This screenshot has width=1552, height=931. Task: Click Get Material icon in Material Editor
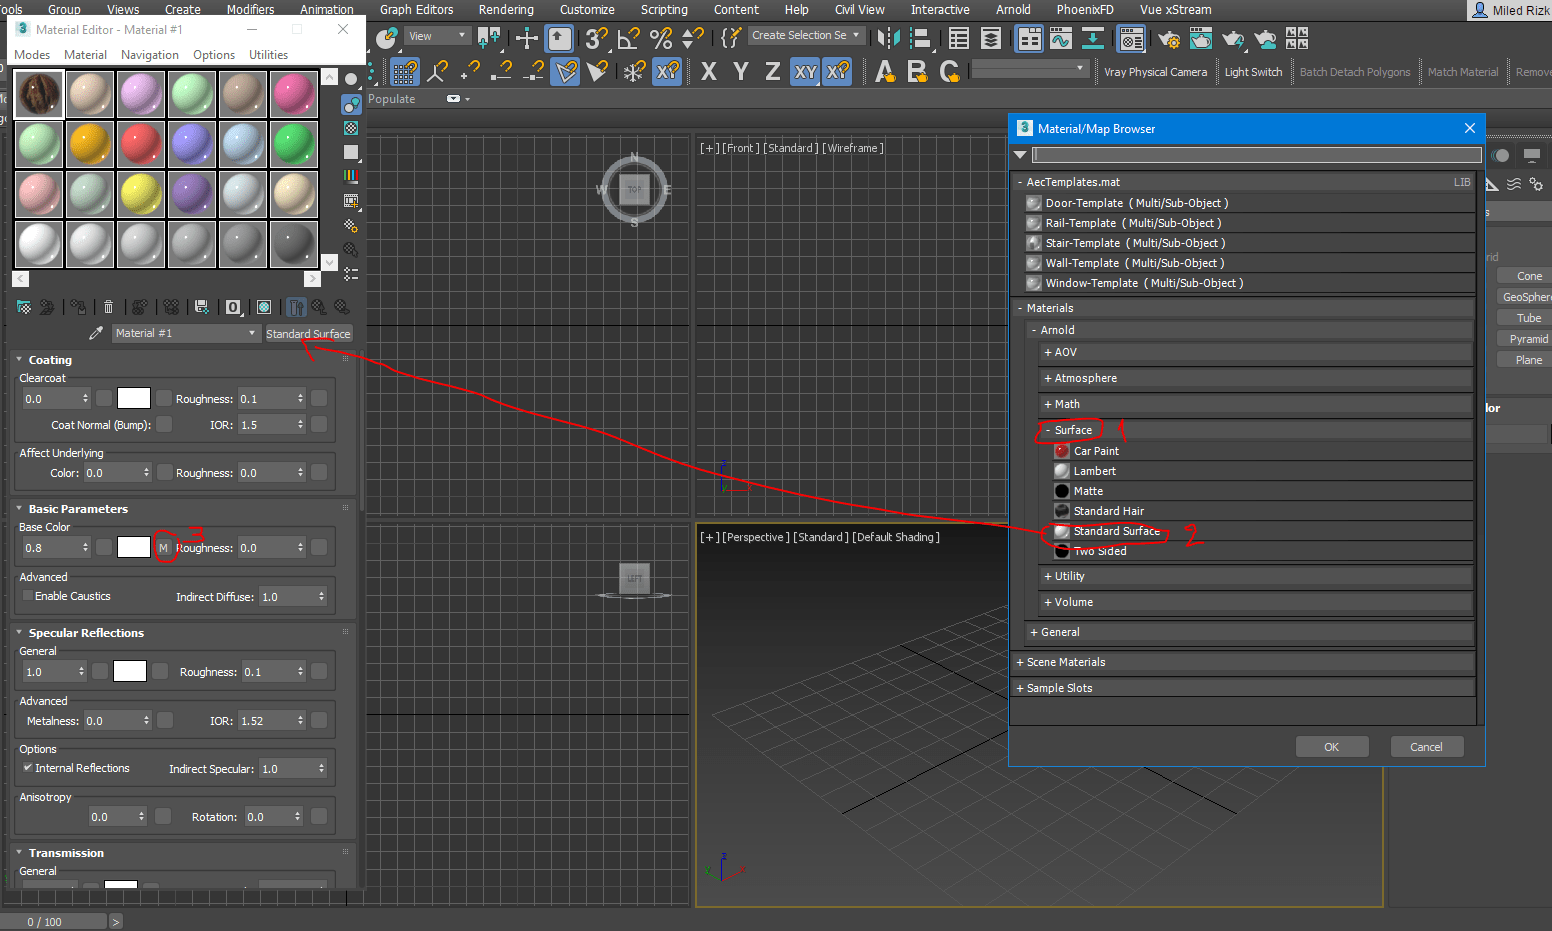tap(24, 307)
